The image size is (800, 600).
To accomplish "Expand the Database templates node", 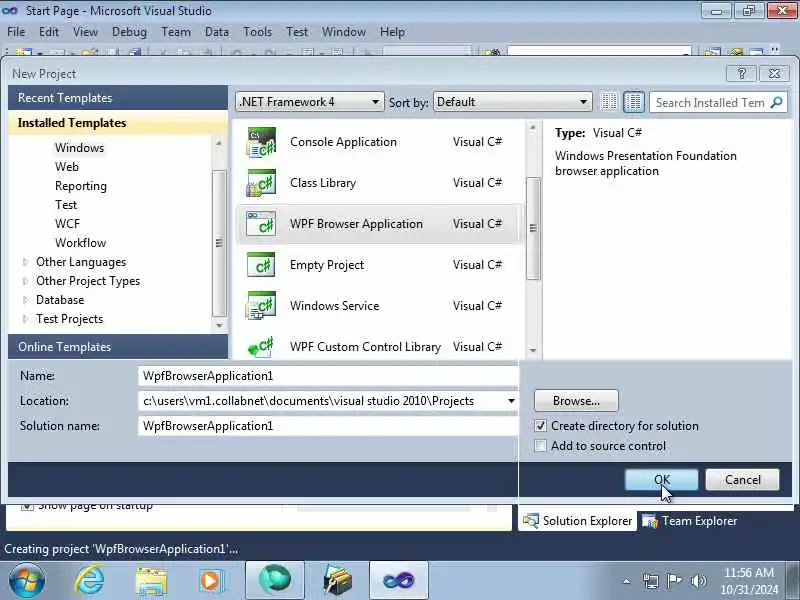I will click(25, 300).
